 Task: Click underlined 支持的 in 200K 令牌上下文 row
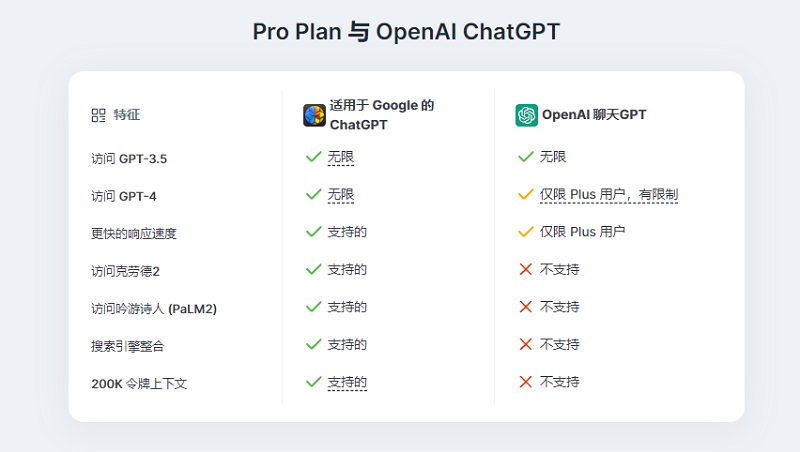pyautogui.click(x=347, y=383)
